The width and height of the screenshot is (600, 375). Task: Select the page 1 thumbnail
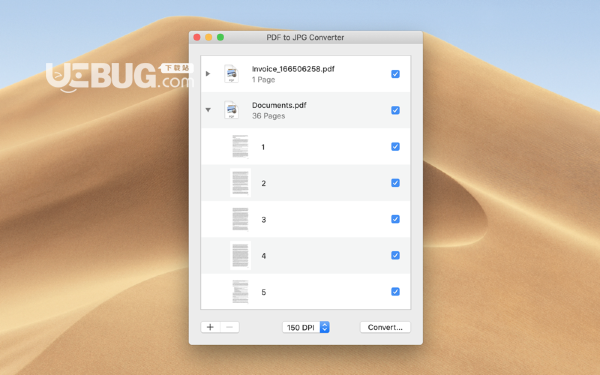click(240, 147)
